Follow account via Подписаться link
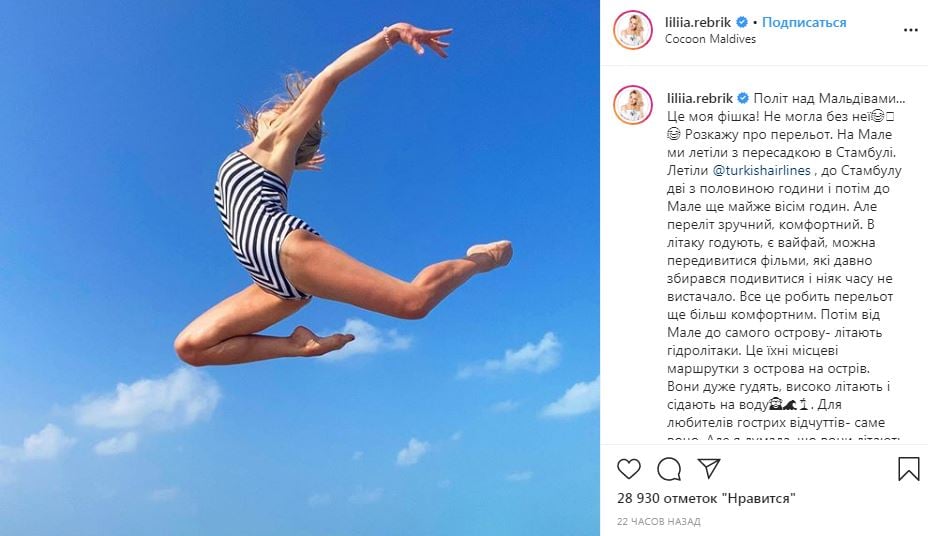 pyautogui.click(x=804, y=22)
